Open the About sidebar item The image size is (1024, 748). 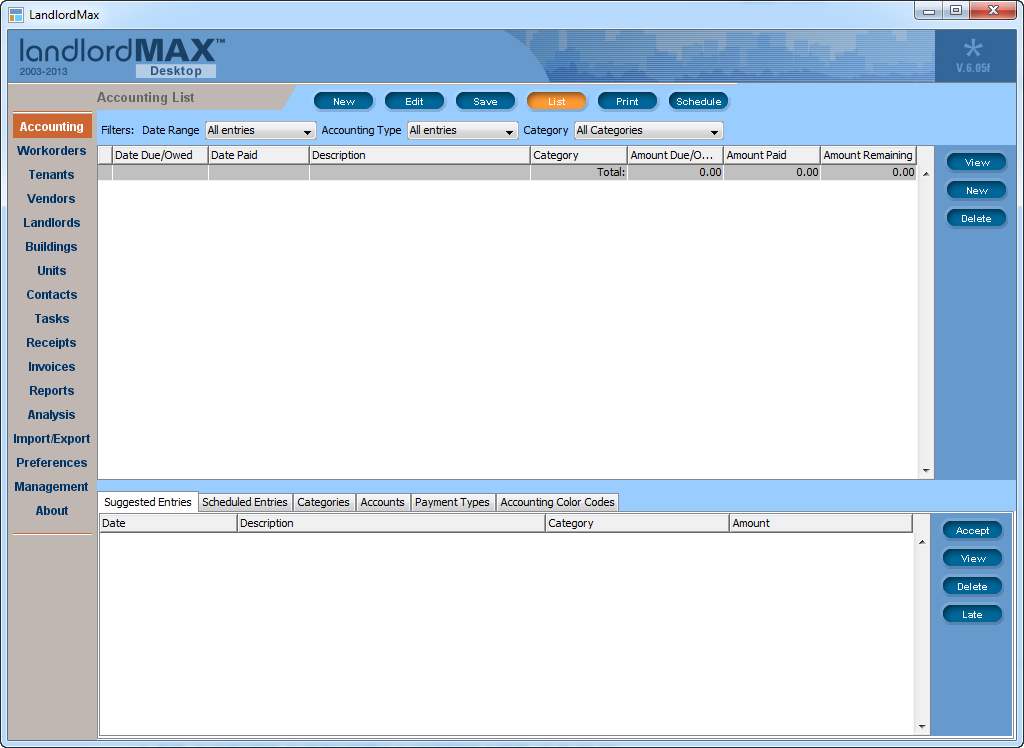52,511
